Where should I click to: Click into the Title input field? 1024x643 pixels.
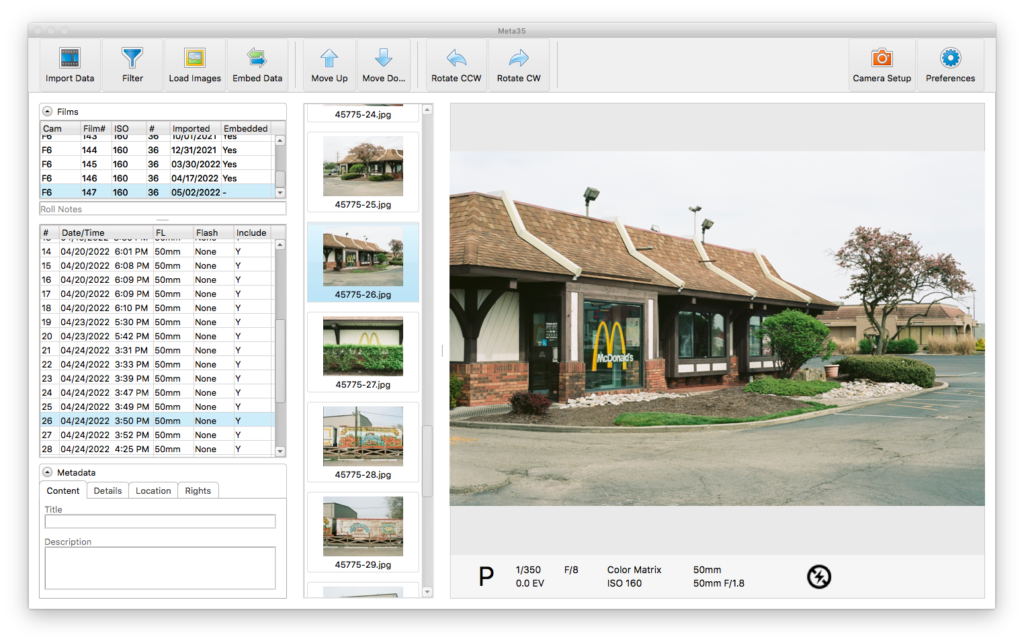(x=160, y=522)
